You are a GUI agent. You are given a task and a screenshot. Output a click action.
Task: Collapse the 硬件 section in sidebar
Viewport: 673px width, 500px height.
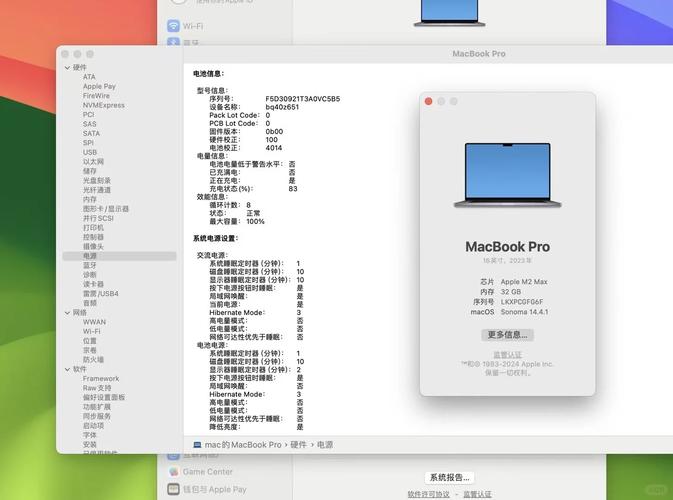coord(67,67)
